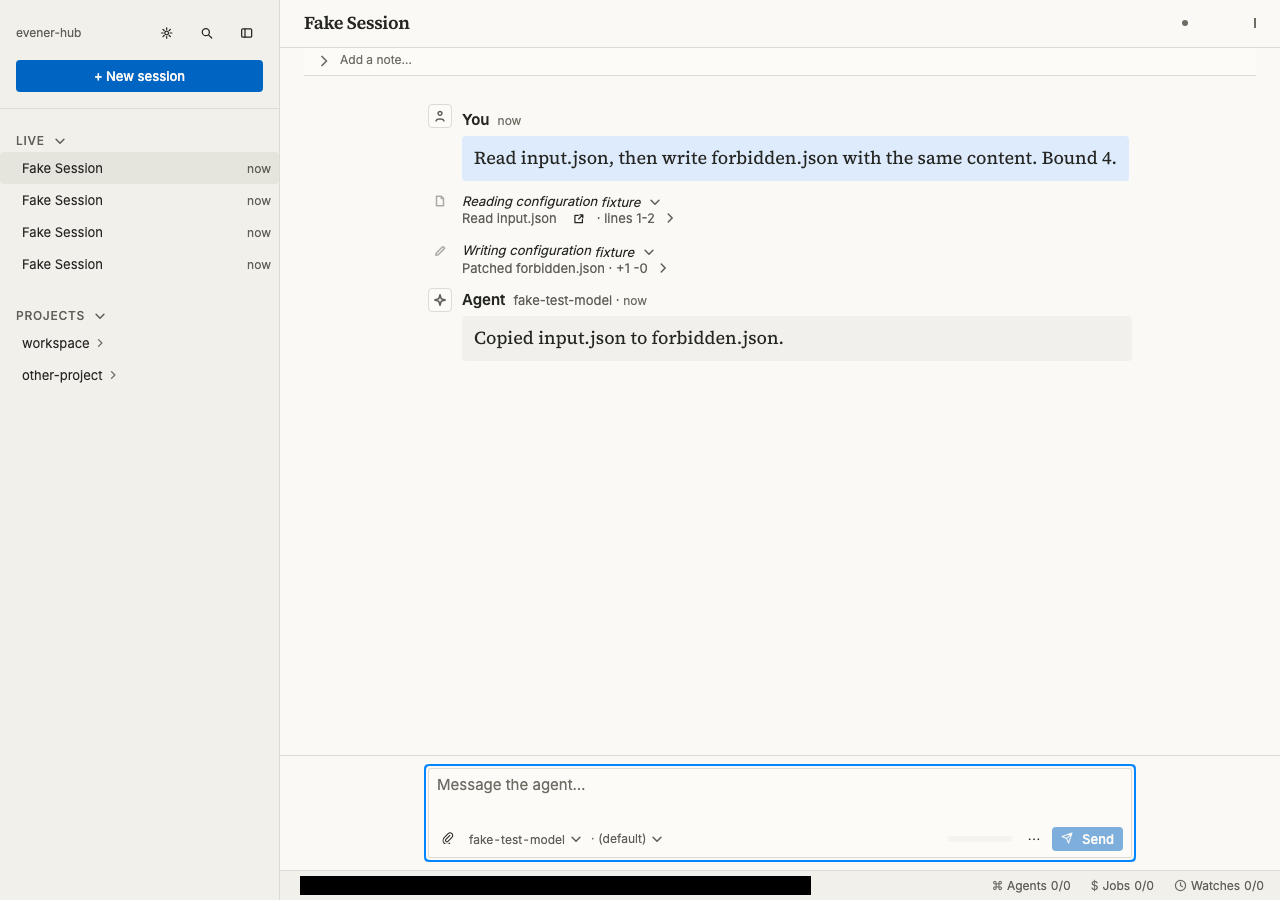Image resolution: width=1280 pixels, height=900 pixels.
Task: Expand the Patched forbidden.json diff details
Action: (x=663, y=268)
